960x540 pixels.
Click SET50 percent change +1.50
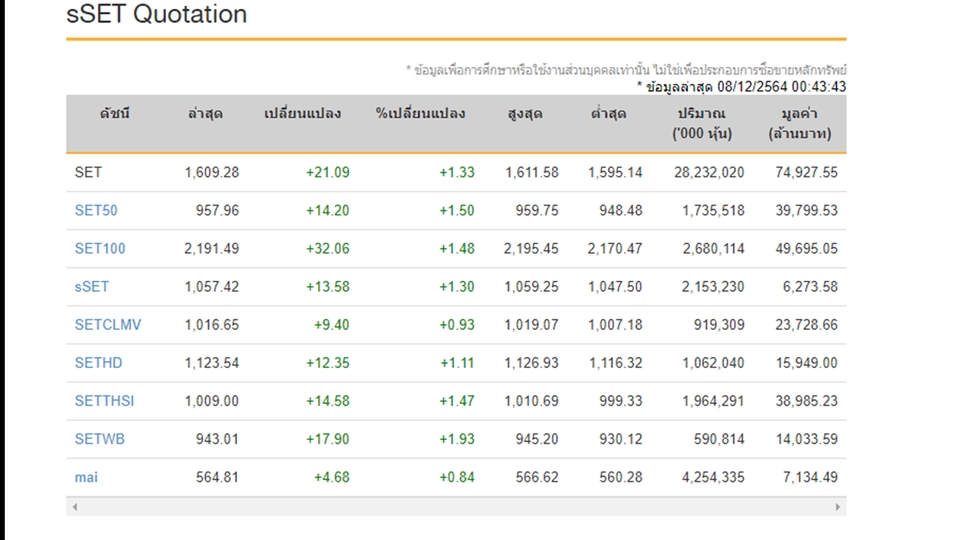click(x=457, y=211)
